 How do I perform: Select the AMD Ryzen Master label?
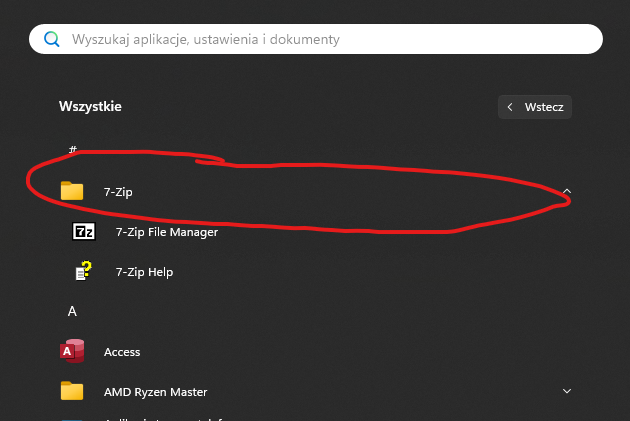click(155, 392)
